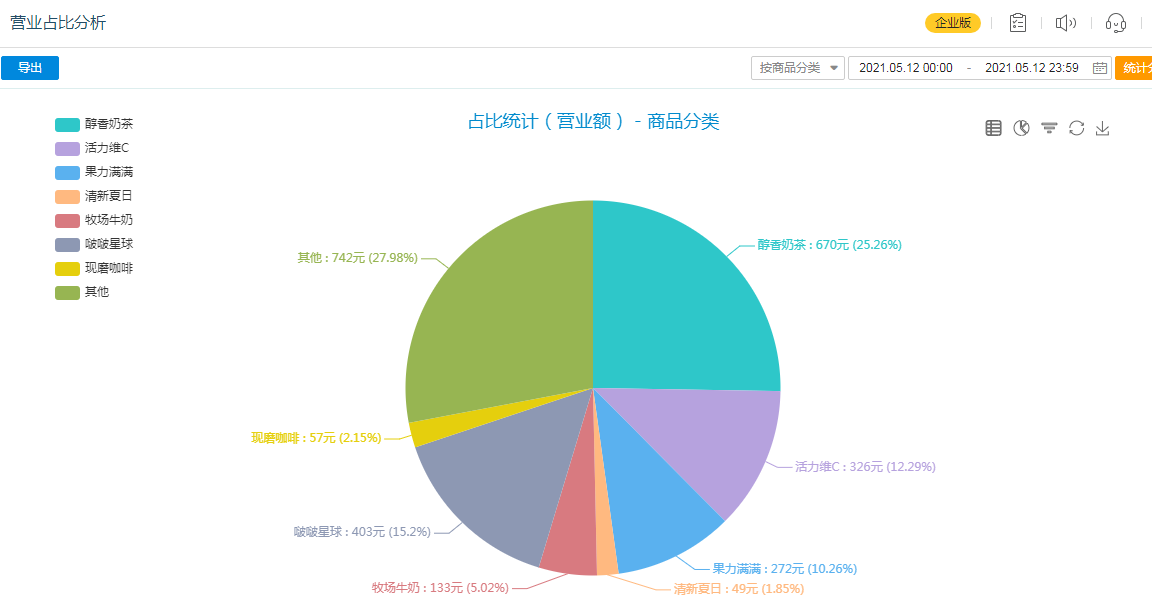Click label 活力维C : 326元 (12.29%)
The image size is (1152, 612).
(x=865, y=467)
